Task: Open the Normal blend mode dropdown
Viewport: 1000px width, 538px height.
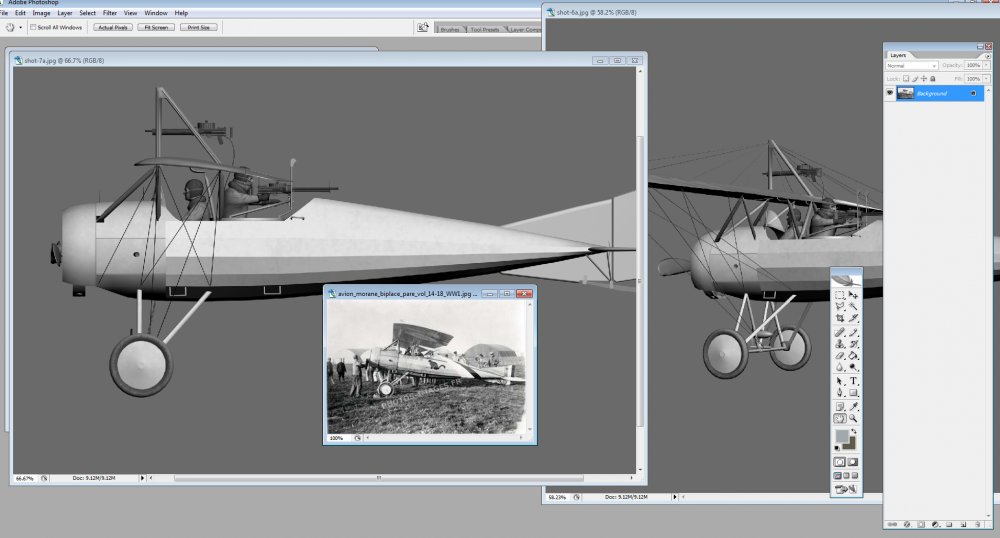Action: [x=911, y=66]
